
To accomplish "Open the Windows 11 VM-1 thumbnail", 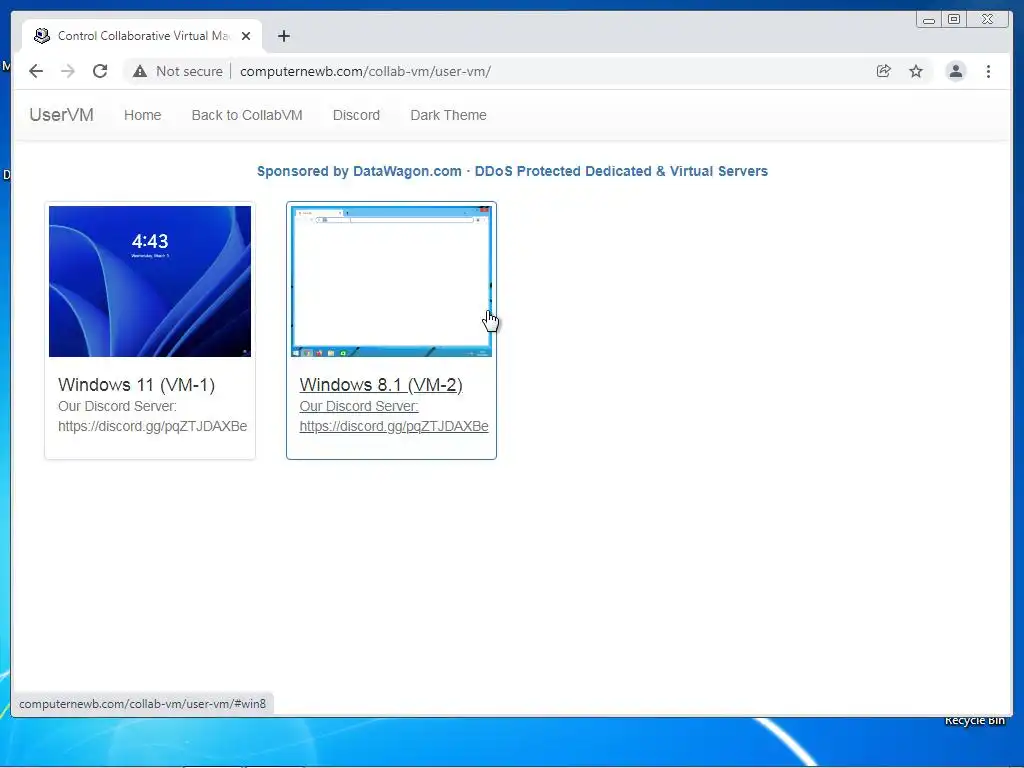I will click(150, 281).
